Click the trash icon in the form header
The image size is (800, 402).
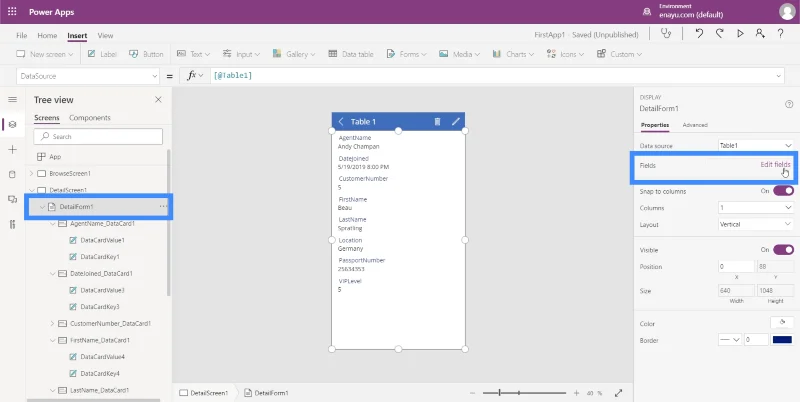pyautogui.click(x=437, y=121)
